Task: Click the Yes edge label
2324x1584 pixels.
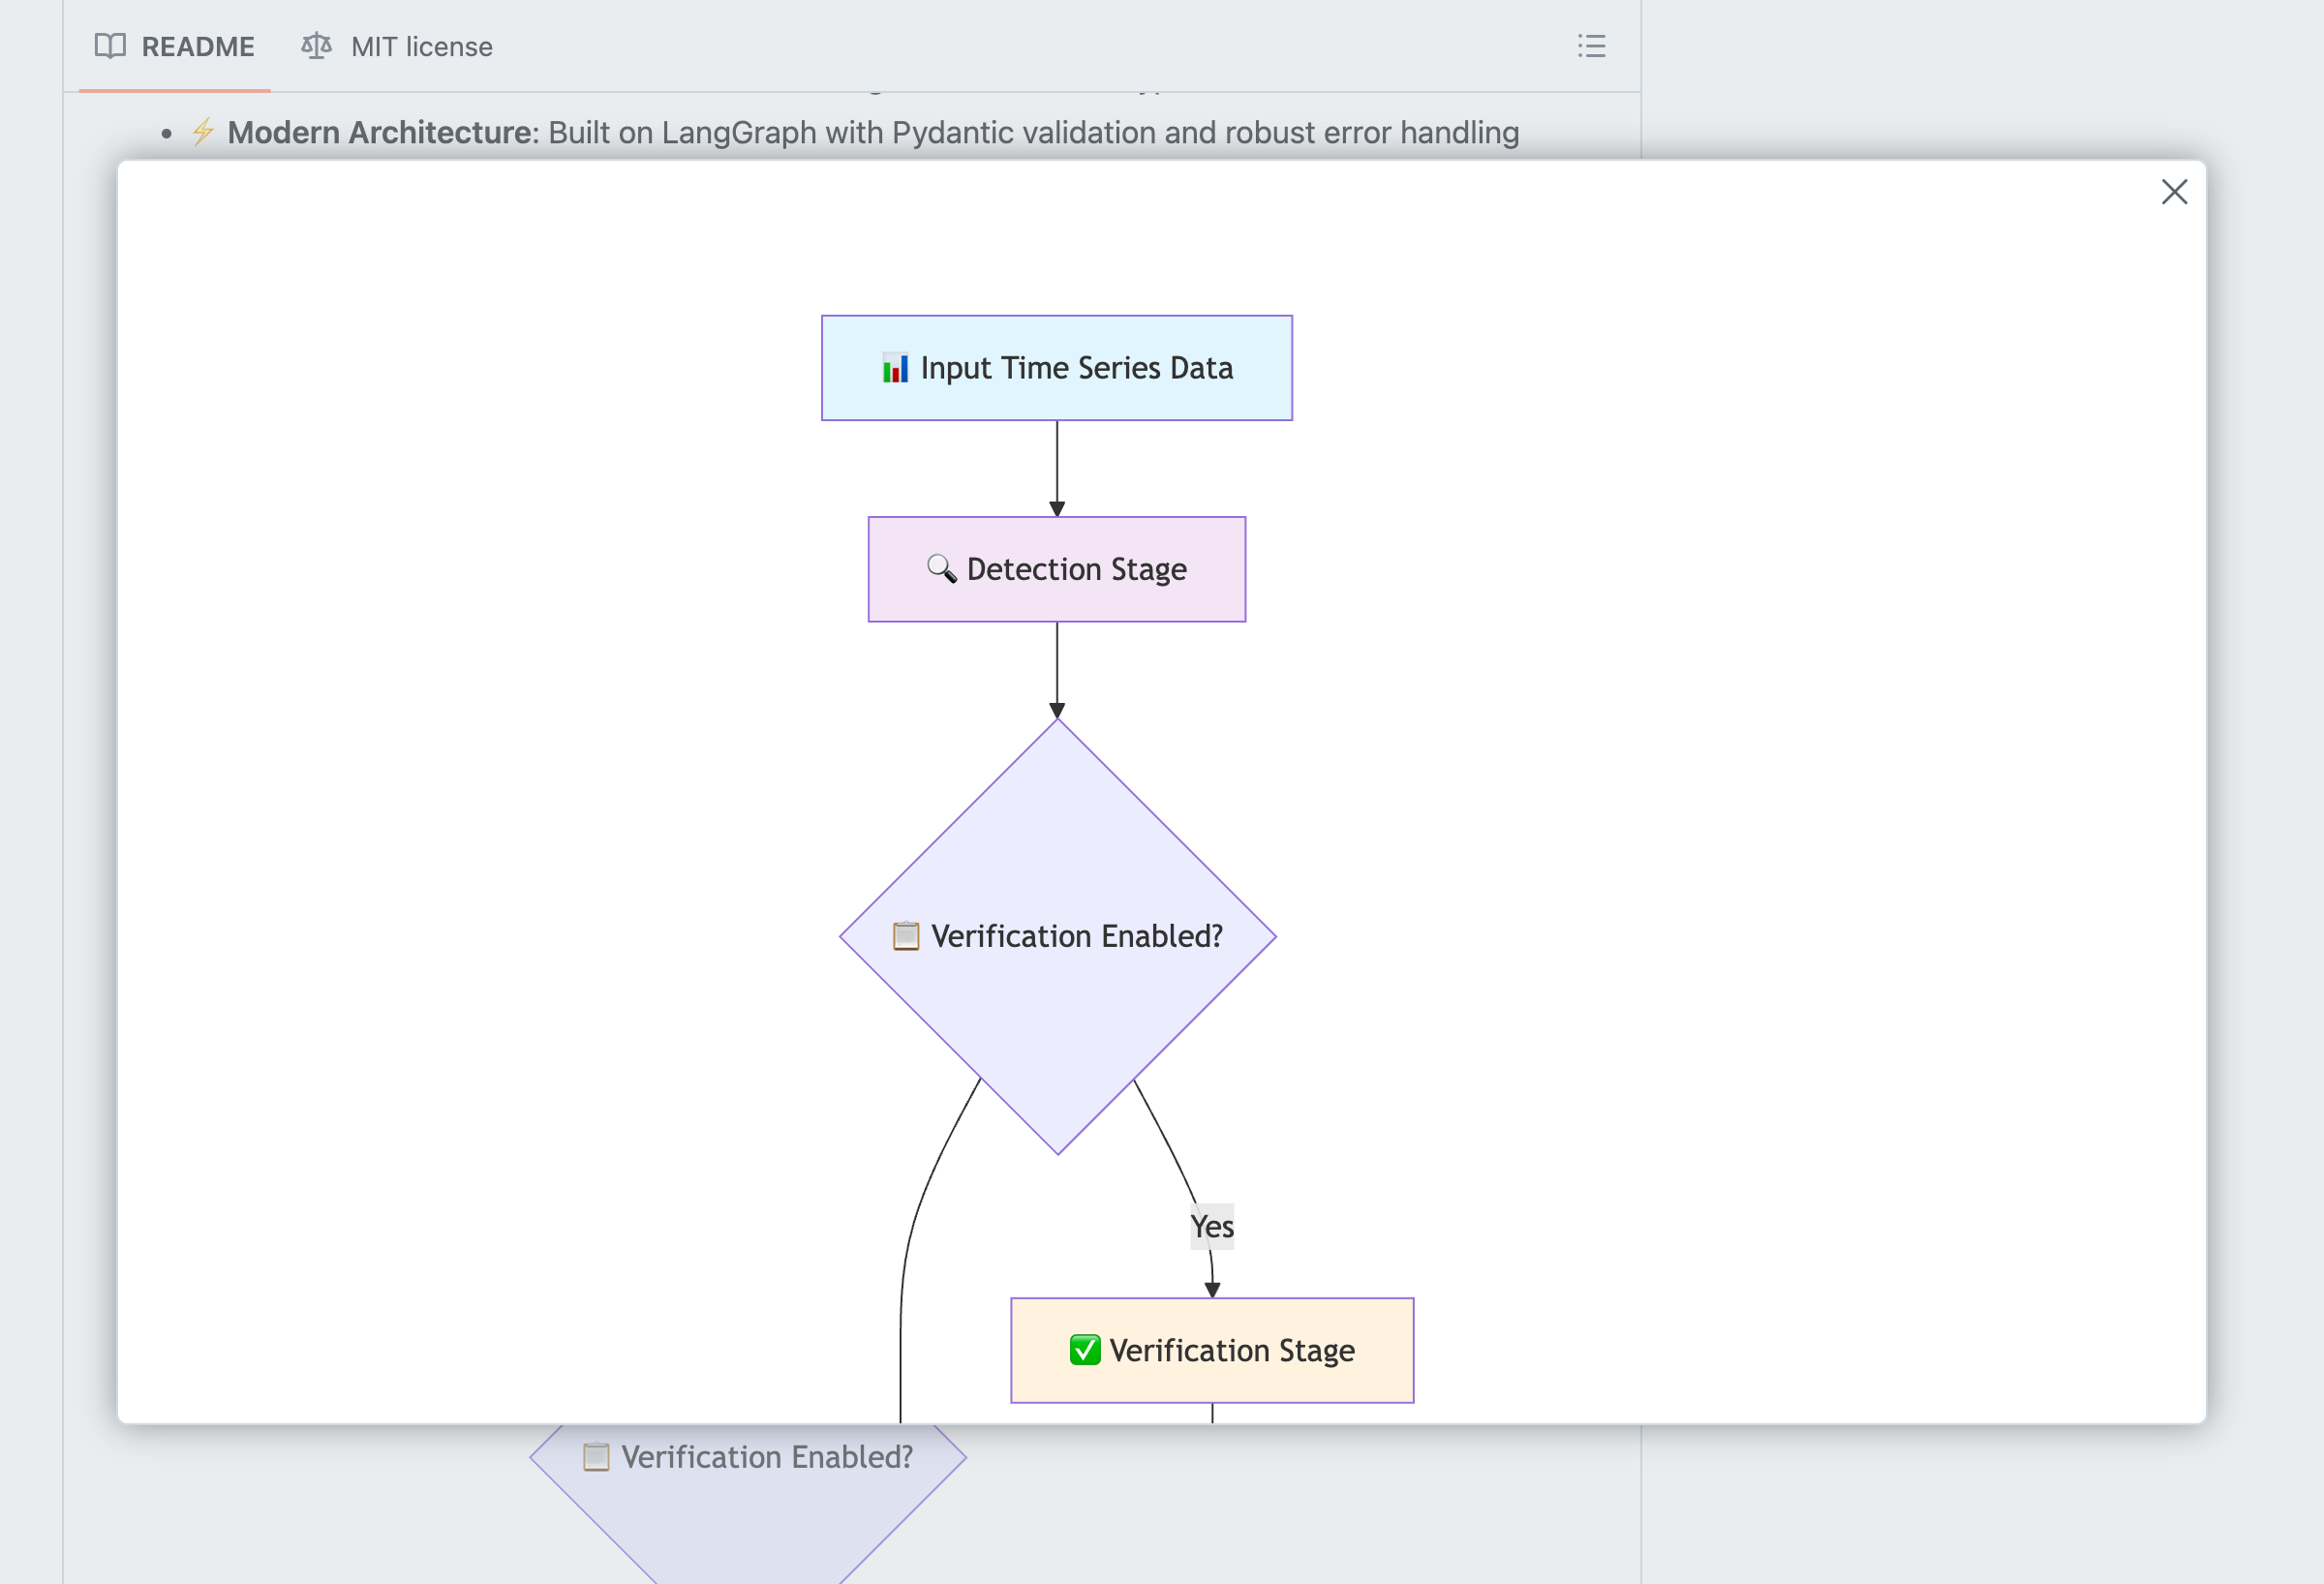Action: coord(1212,1226)
